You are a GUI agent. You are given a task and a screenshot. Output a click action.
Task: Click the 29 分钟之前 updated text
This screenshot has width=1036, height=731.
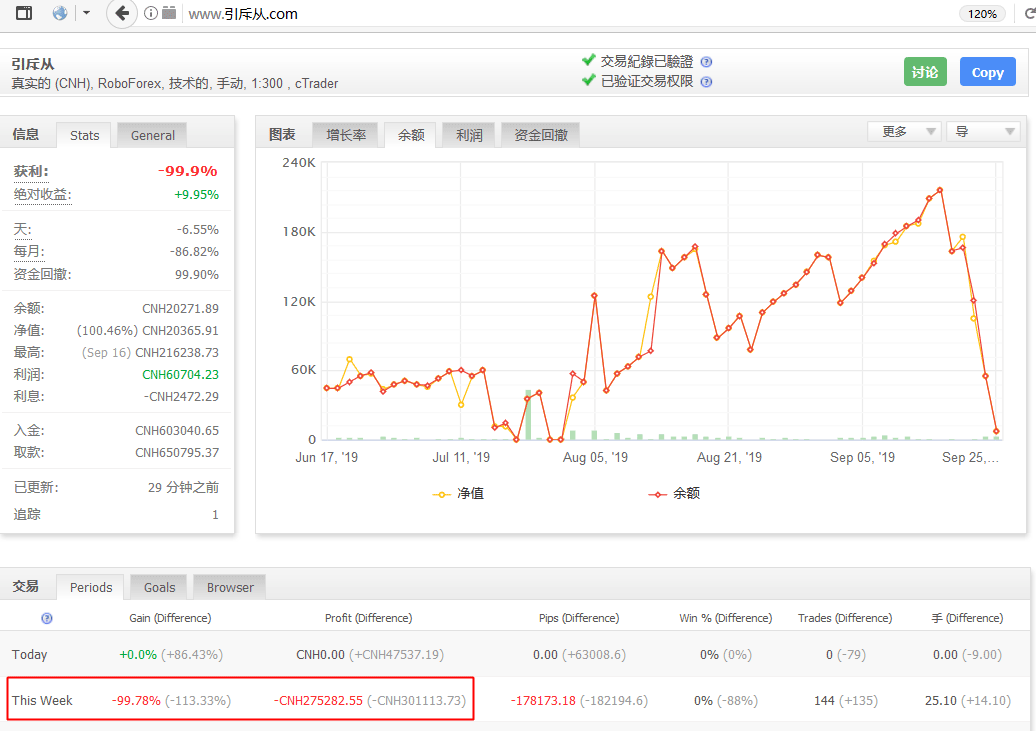183,488
